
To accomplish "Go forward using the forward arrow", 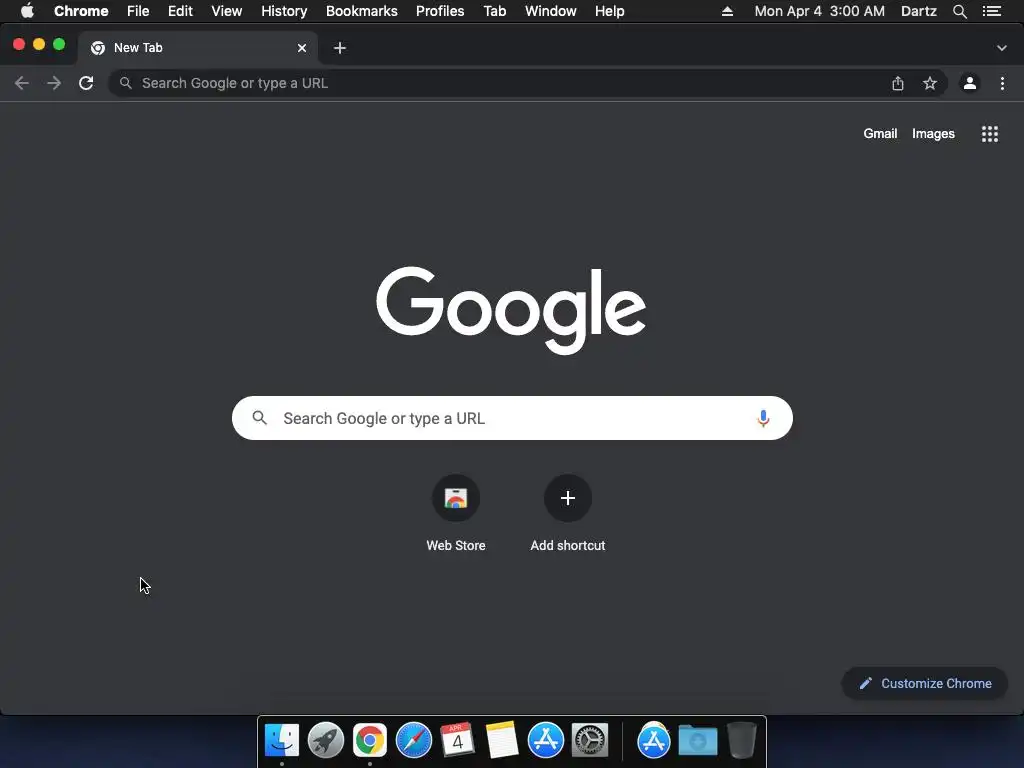I will point(54,83).
